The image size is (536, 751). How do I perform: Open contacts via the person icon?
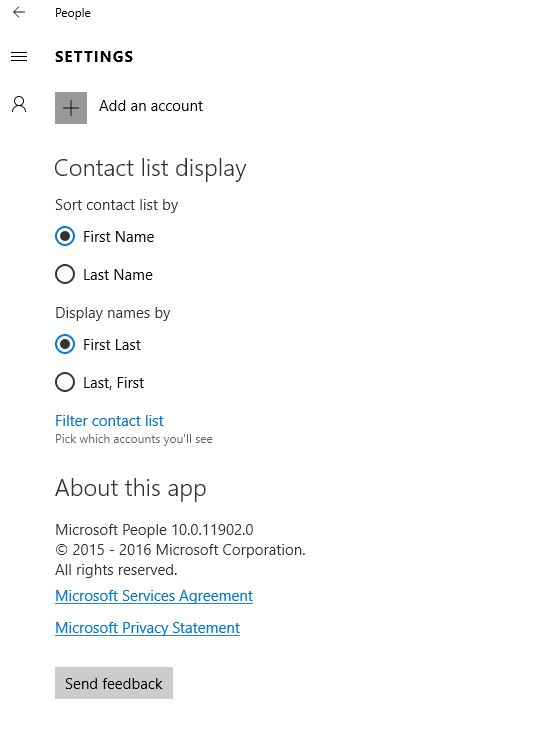(19, 104)
